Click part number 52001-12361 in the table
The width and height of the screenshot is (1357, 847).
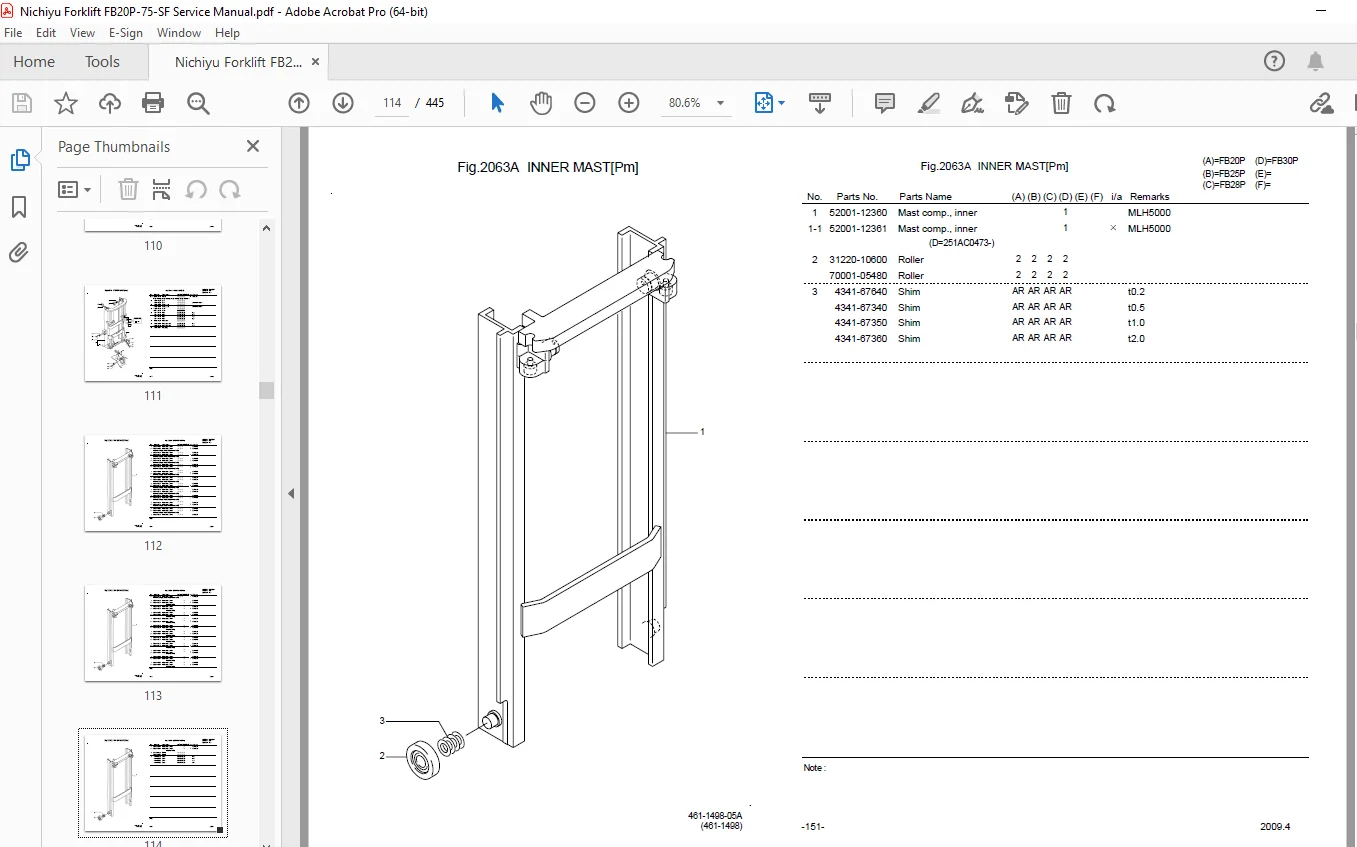858,229
